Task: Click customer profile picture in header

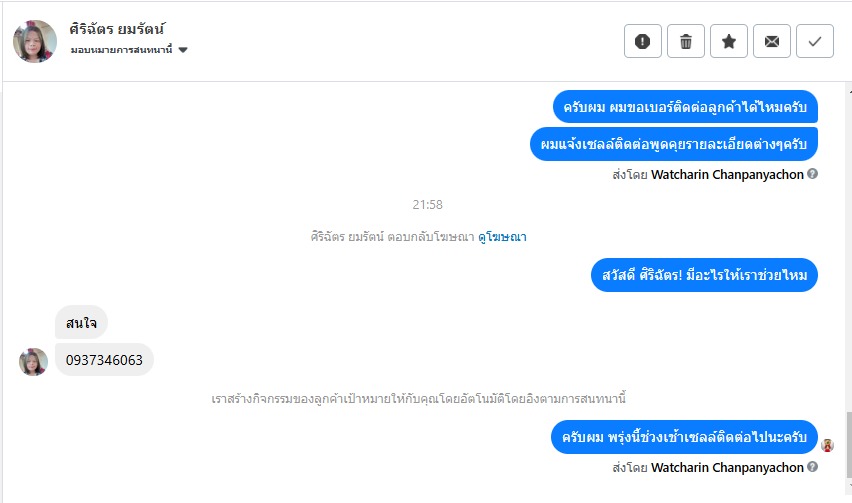Action: tap(35, 41)
